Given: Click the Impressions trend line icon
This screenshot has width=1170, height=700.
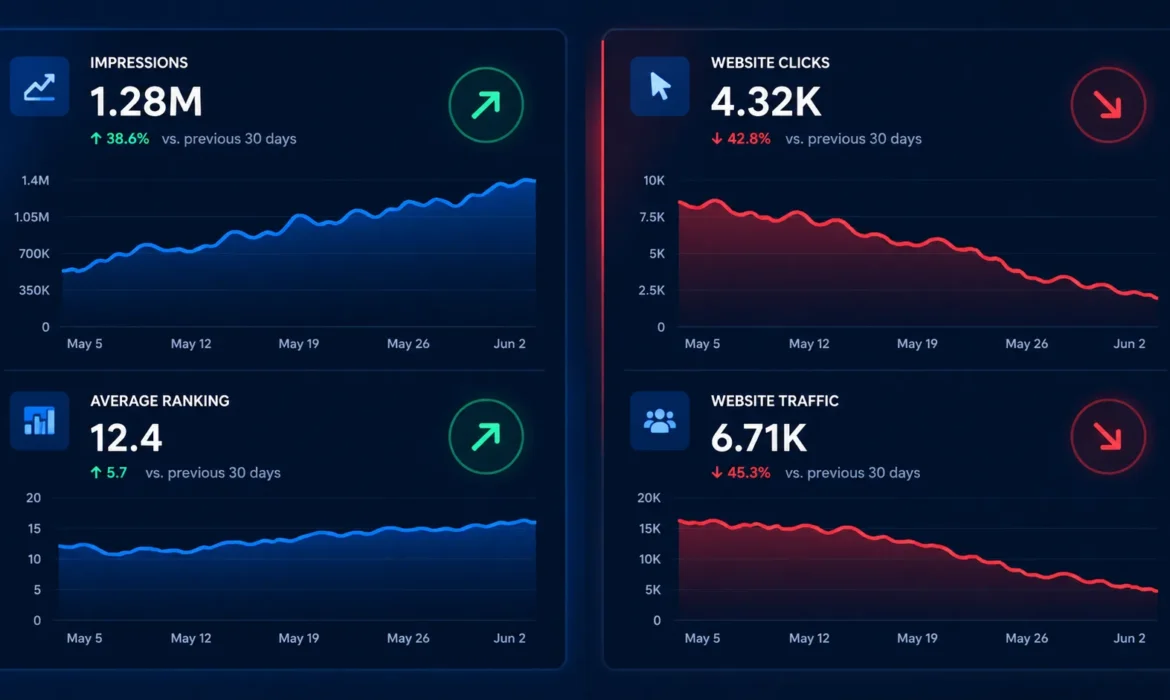Looking at the screenshot, I should point(40,87).
